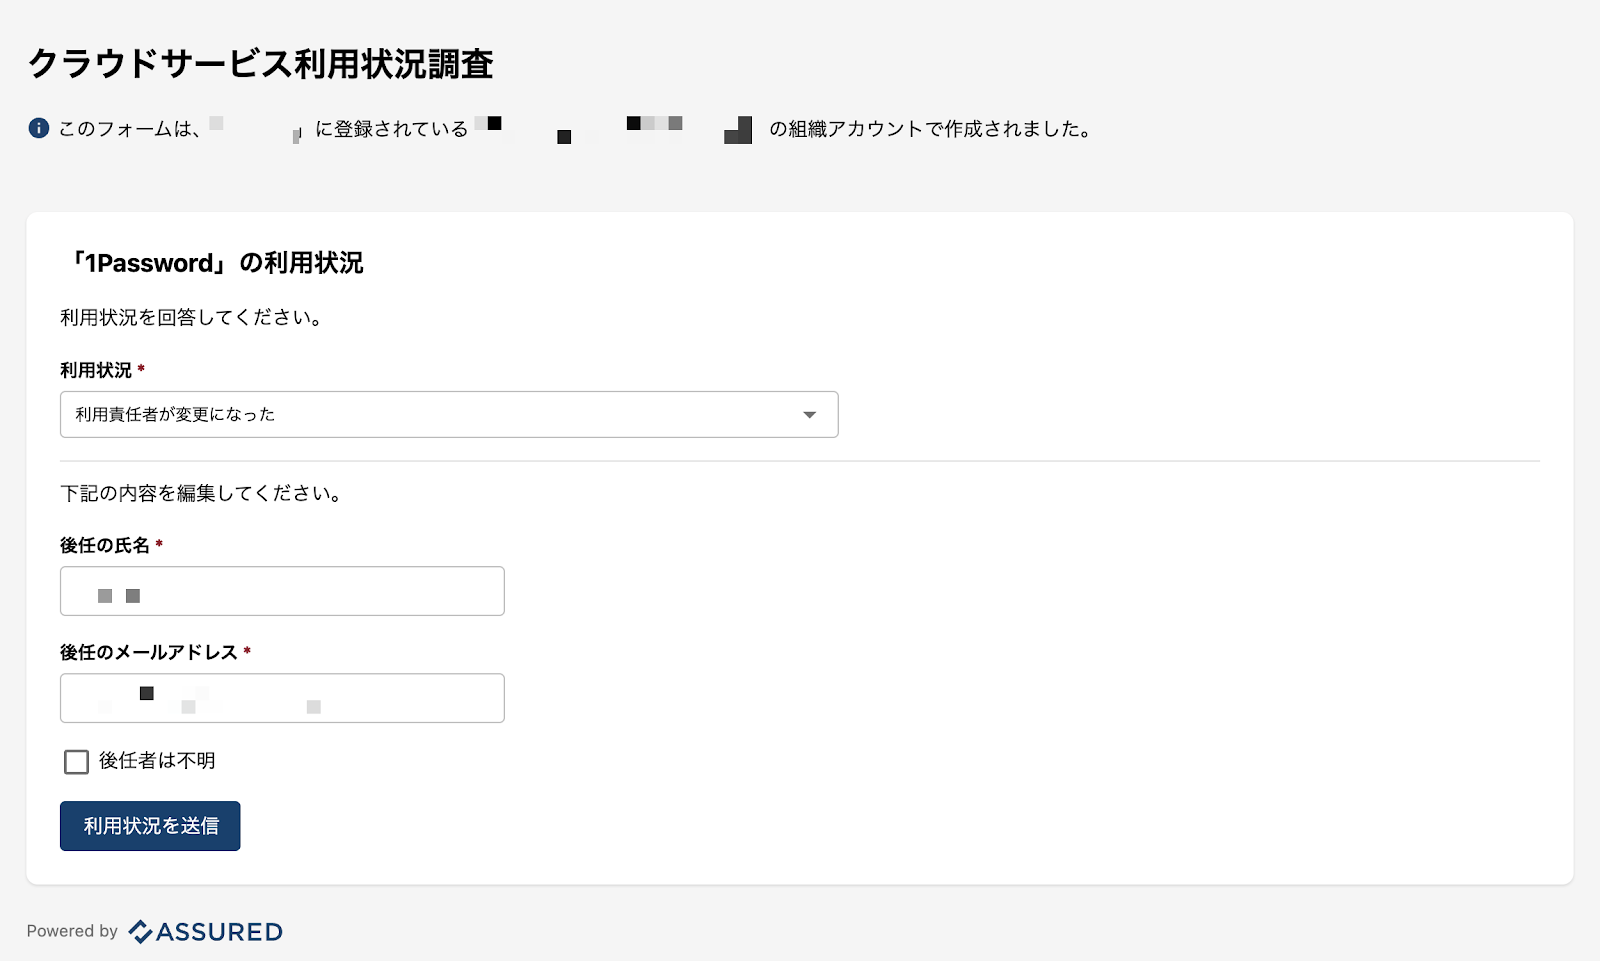The width and height of the screenshot is (1600, 961).
Task: Click the 「1Password」の利用状況 section title
Action: point(216,263)
